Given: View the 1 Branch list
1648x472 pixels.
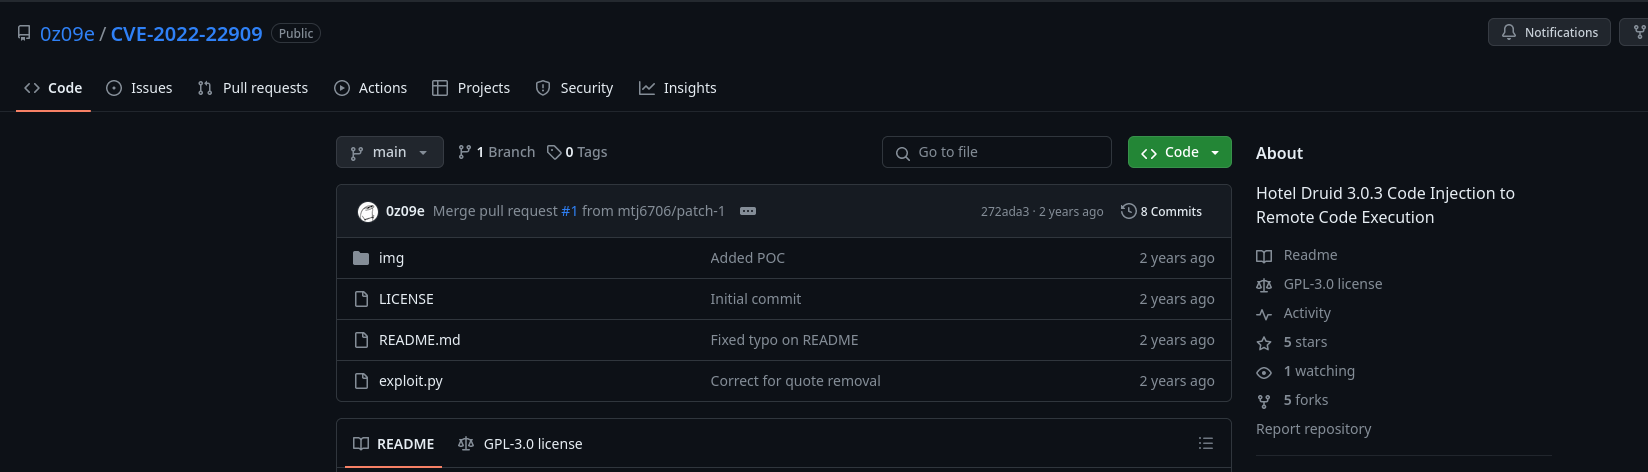Looking at the screenshot, I should point(496,152).
